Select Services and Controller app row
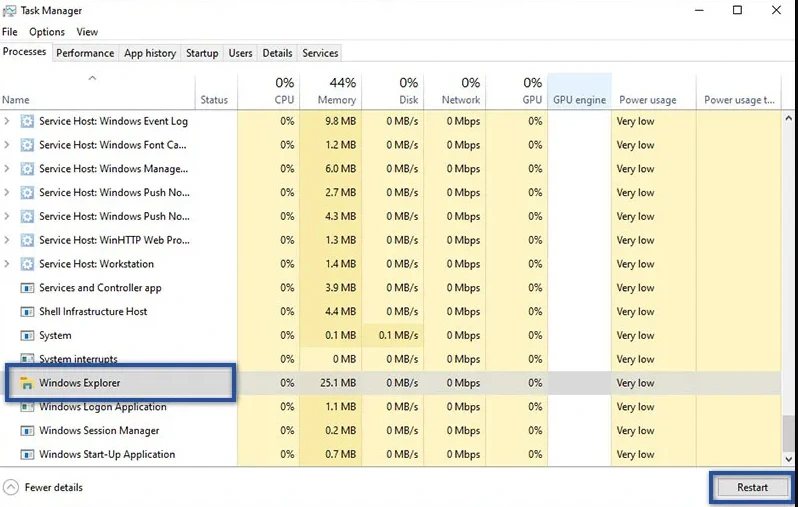This screenshot has width=798, height=507. (390, 288)
